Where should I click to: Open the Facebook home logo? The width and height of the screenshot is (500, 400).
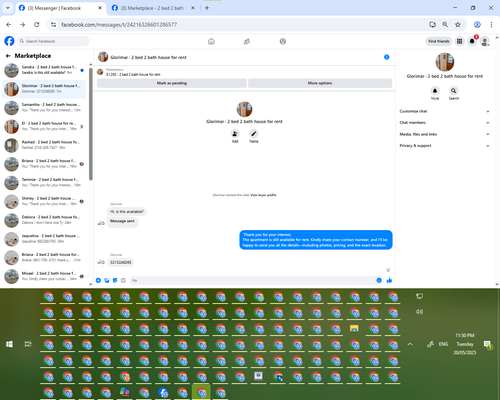pyautogui.click(x=9, y=41)
